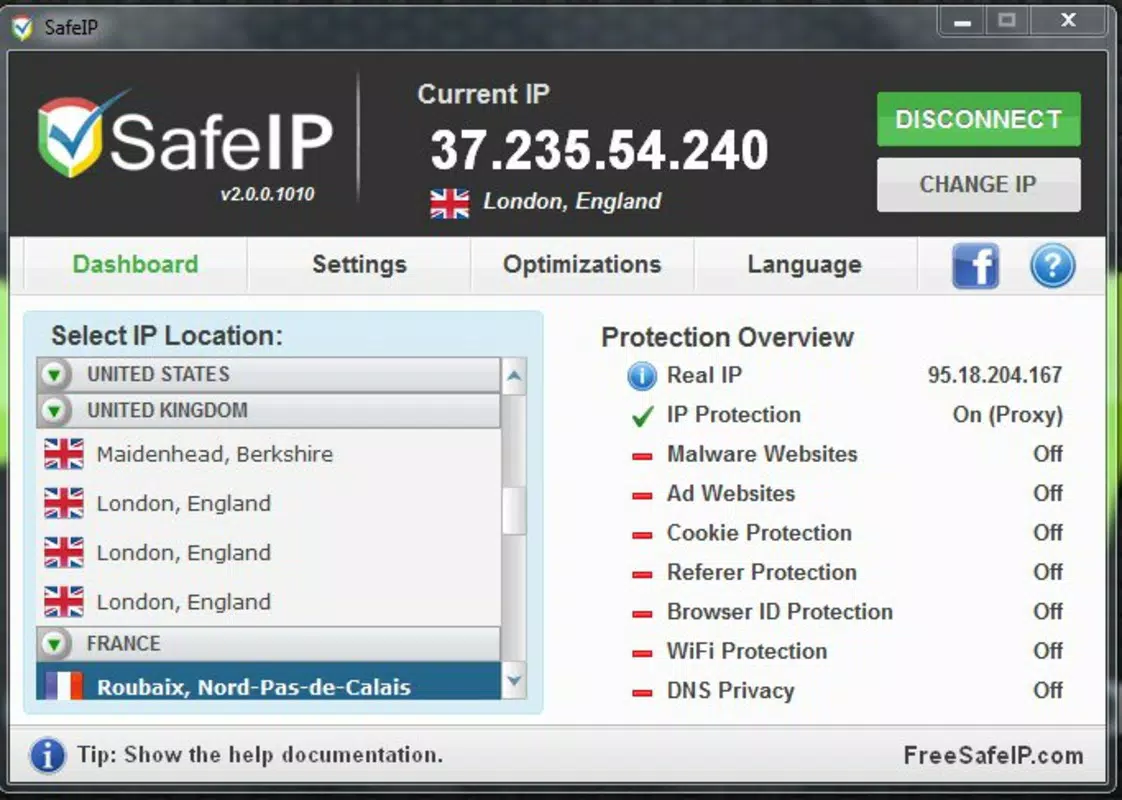Click the On (Proxy) status value

tap(1008, 415)
